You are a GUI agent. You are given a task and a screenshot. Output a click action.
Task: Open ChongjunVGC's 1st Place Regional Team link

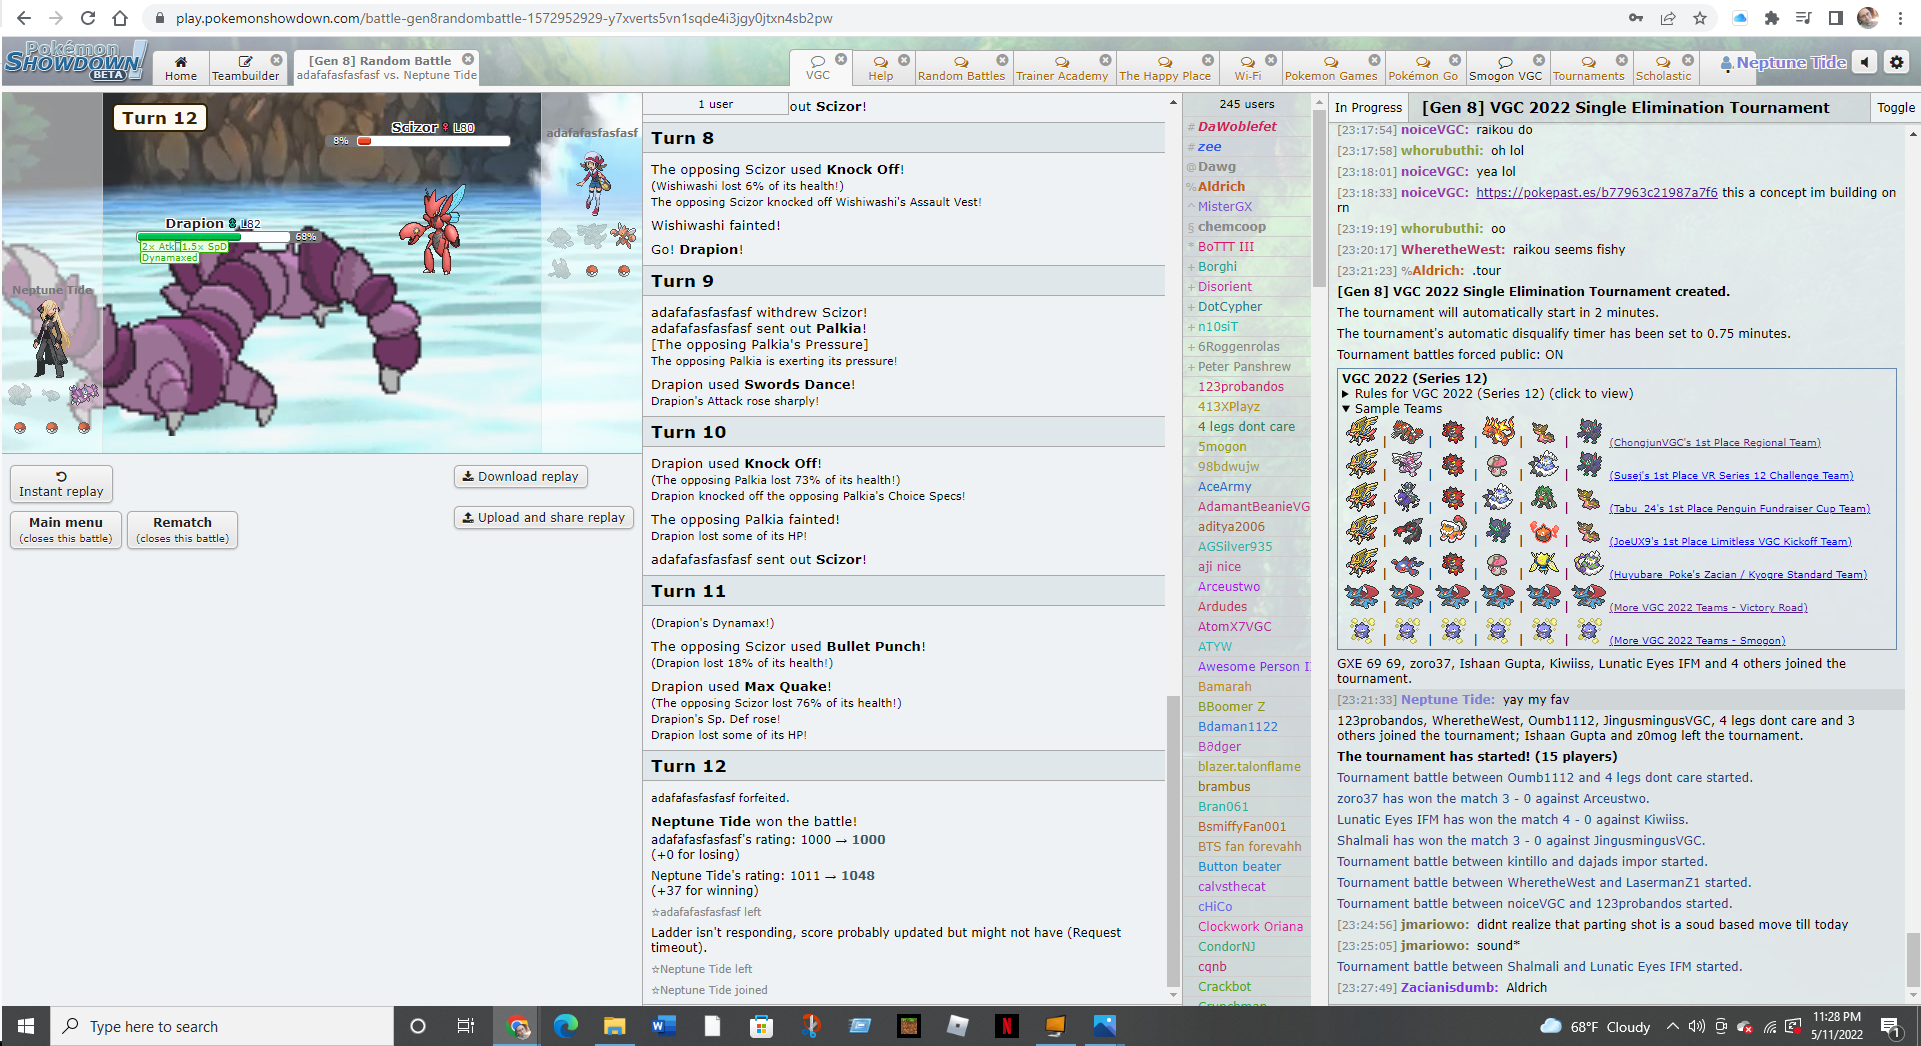pos(1714,442)
